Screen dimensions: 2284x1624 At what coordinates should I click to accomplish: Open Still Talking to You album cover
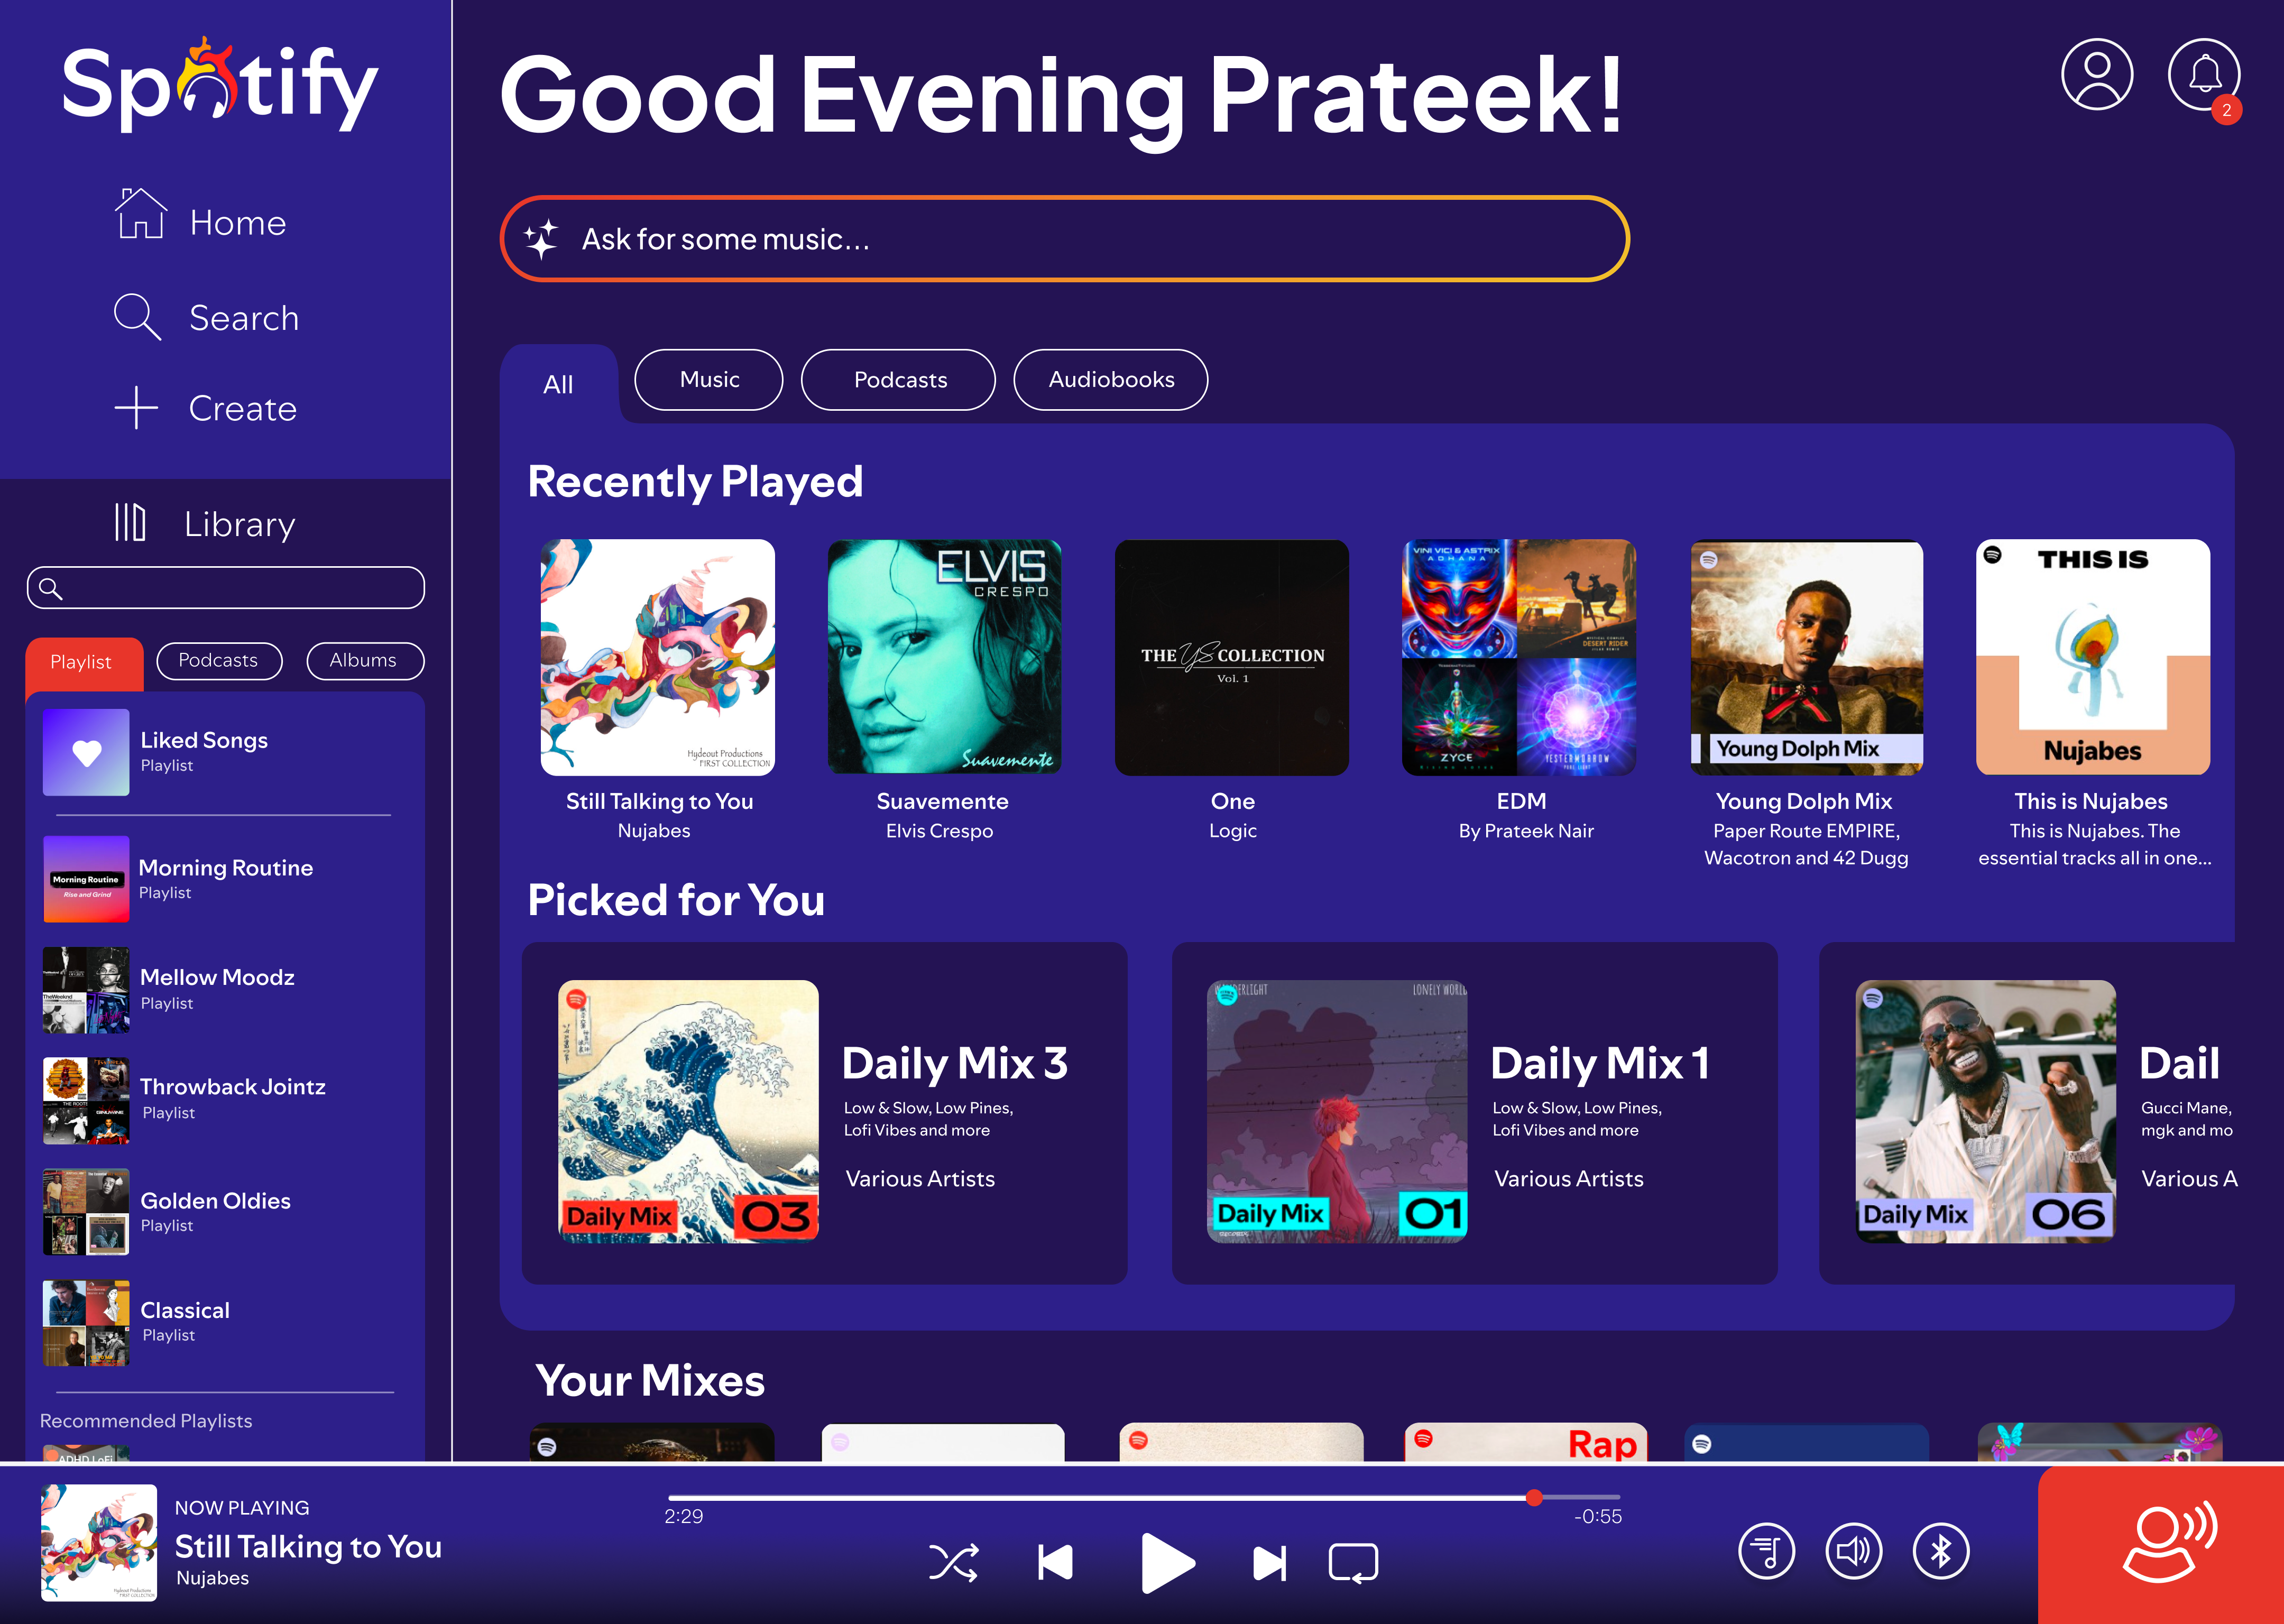(657, 657)
